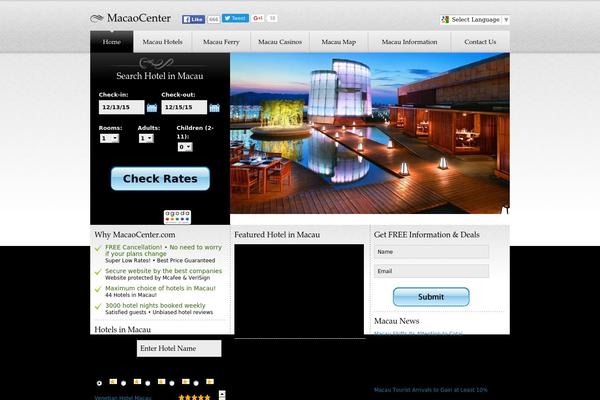Open the Check-out calendar picker icon
The height and width of the screenshot is (400, 600).
click(x=215, y=108)
